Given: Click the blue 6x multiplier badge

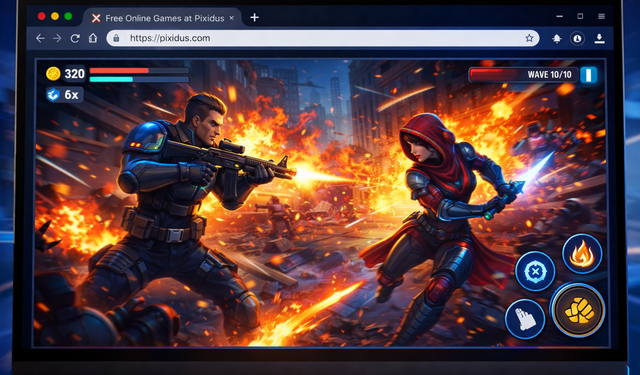Looking at the screenshot, I should [64, 95].
